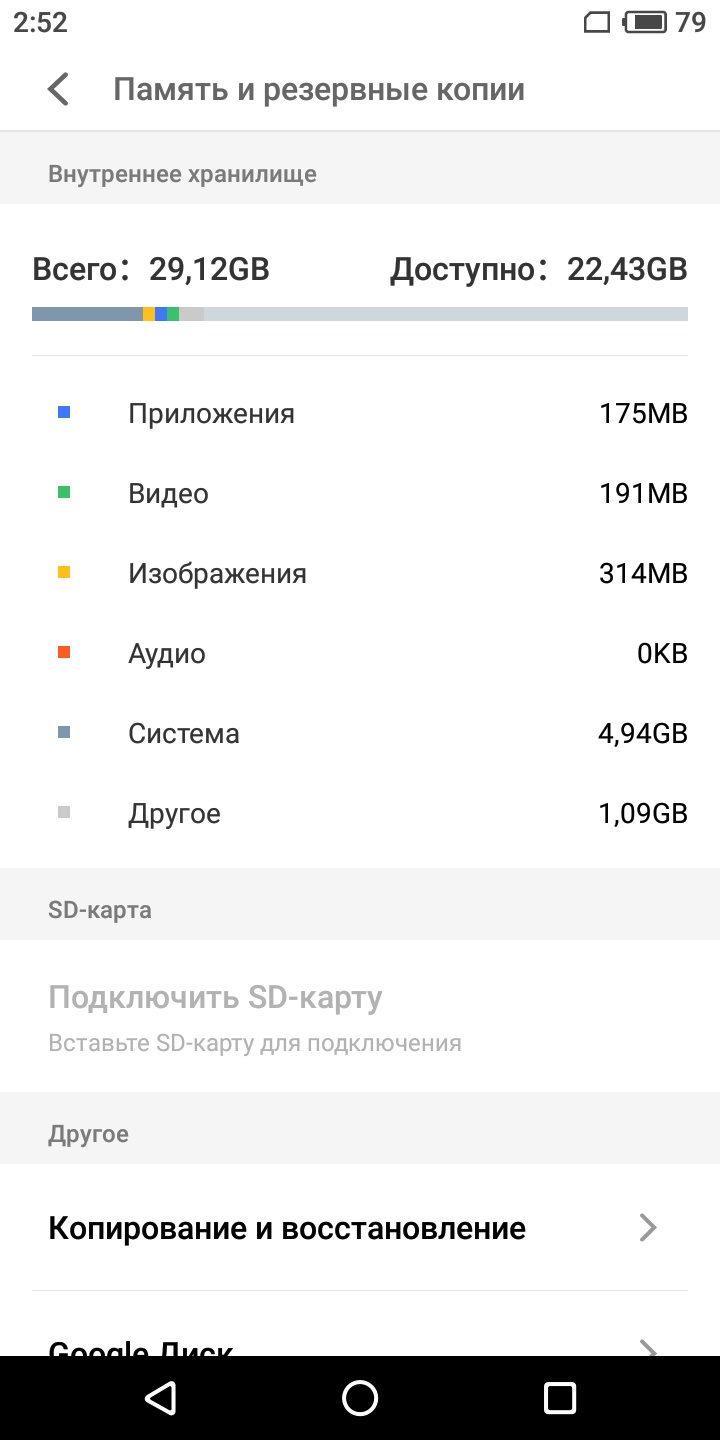Tap the orange Аудио color marker
This screenshot has height=1440, width=720.
click(64, 652)
